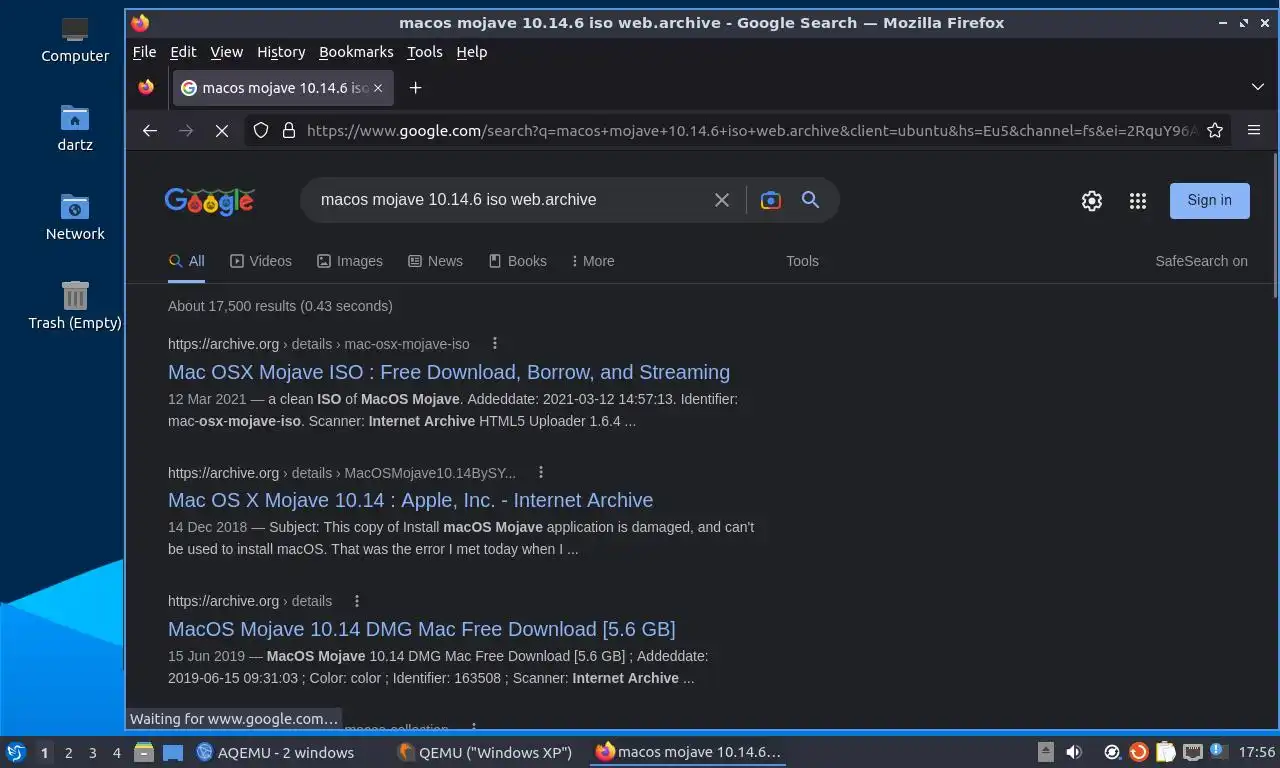Viewport: 1280px width, 768px height.
Task: Open clipboard manager tray icon
Action: [x=1166, y=752]
